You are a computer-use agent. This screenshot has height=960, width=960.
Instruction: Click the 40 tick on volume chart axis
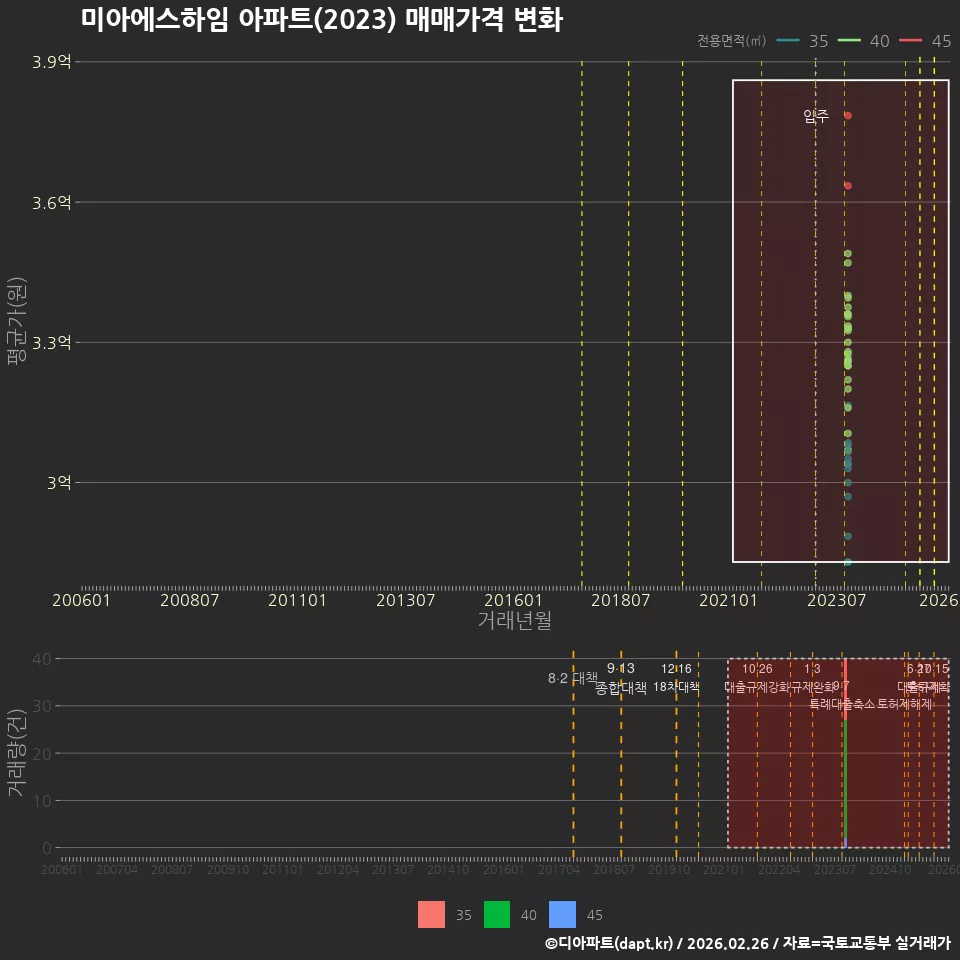point(42,659)
